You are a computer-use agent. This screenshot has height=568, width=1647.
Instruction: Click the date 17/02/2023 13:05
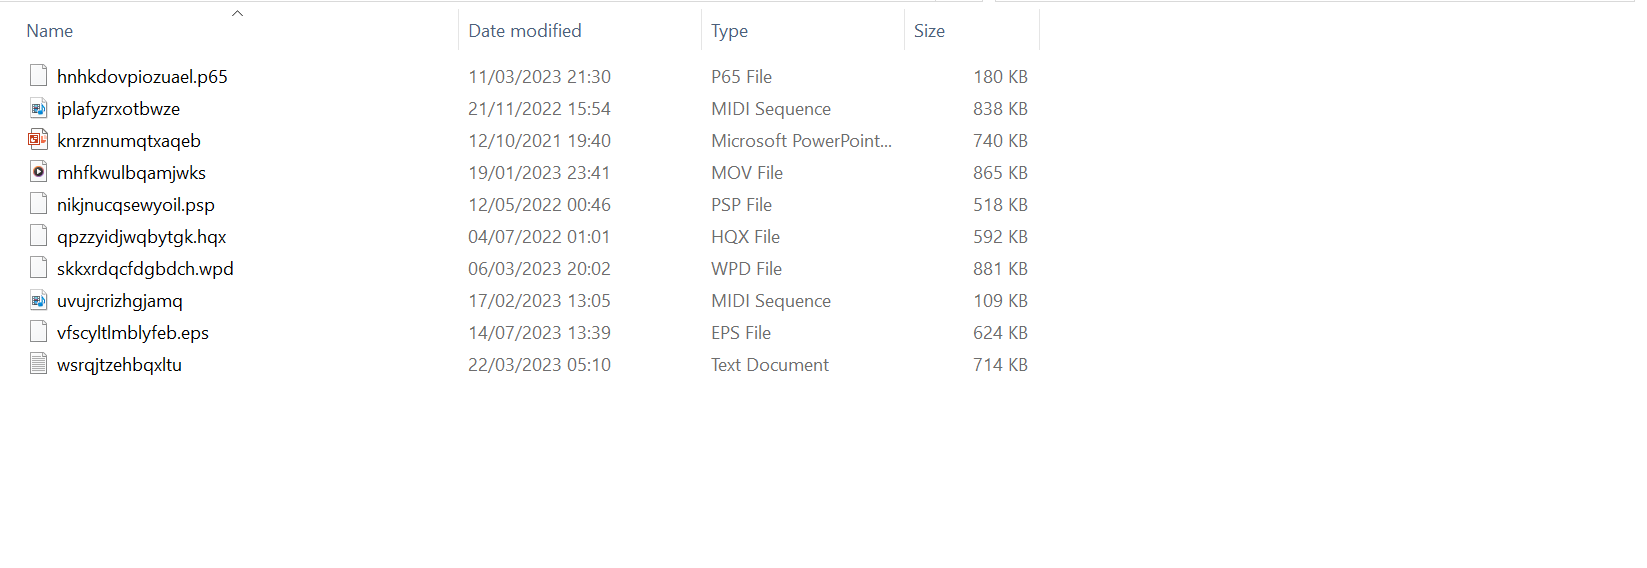pos(539,301)
